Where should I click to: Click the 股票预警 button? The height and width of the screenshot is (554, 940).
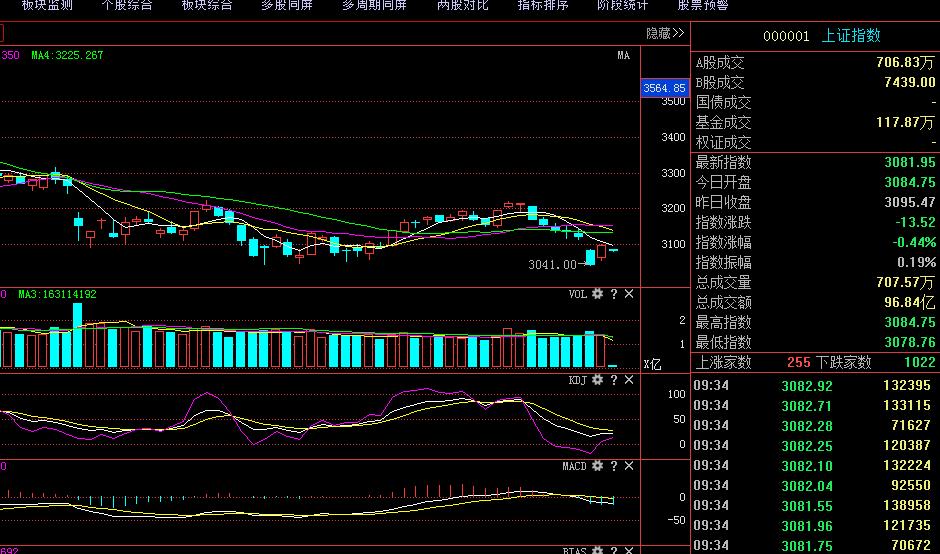coord(703,5)
